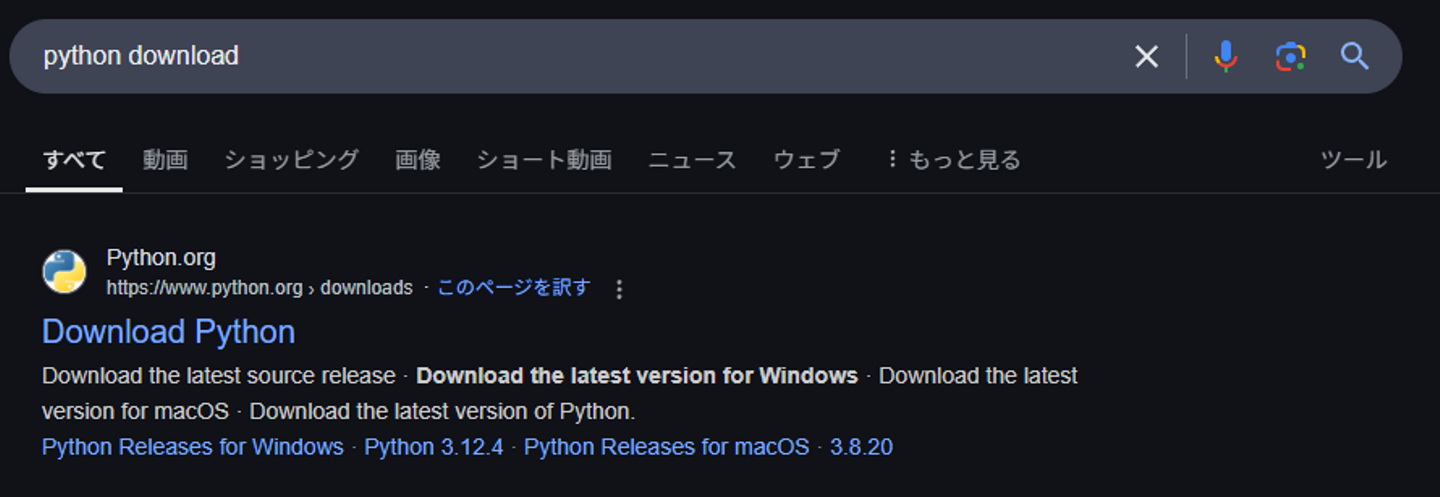Open the ショート動画 tab
Screen dimensions: 1440x497
(x=544, y=160)
